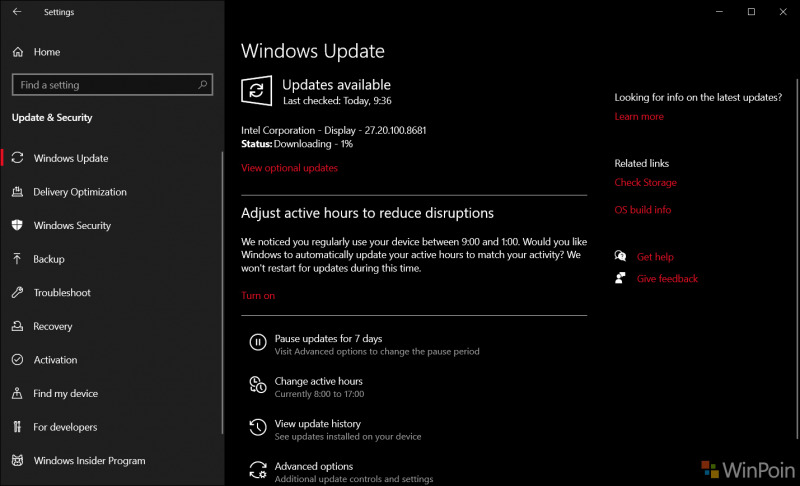Open the Learn more link

[x=639, y=116]
